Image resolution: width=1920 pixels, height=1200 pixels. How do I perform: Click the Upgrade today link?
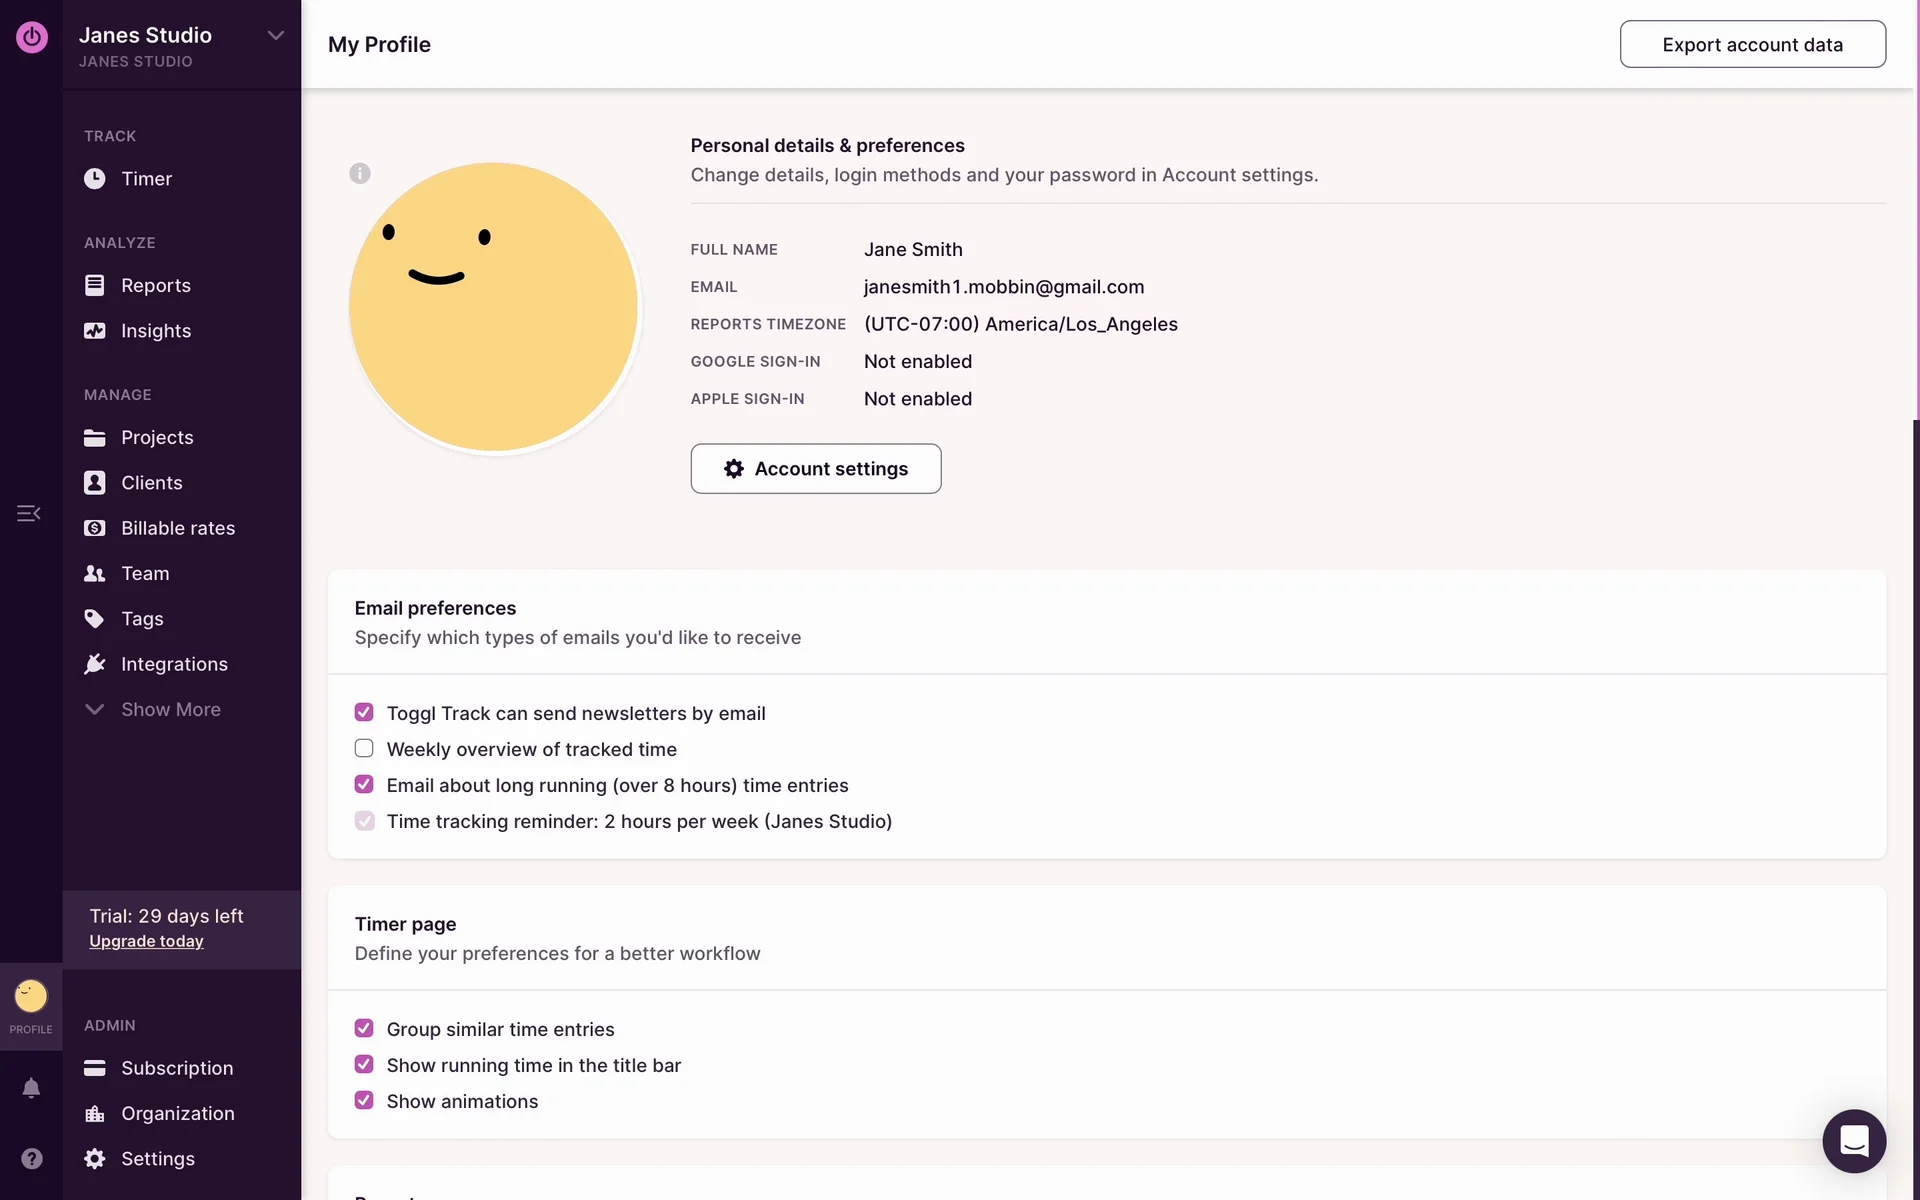tap(146, 941)
